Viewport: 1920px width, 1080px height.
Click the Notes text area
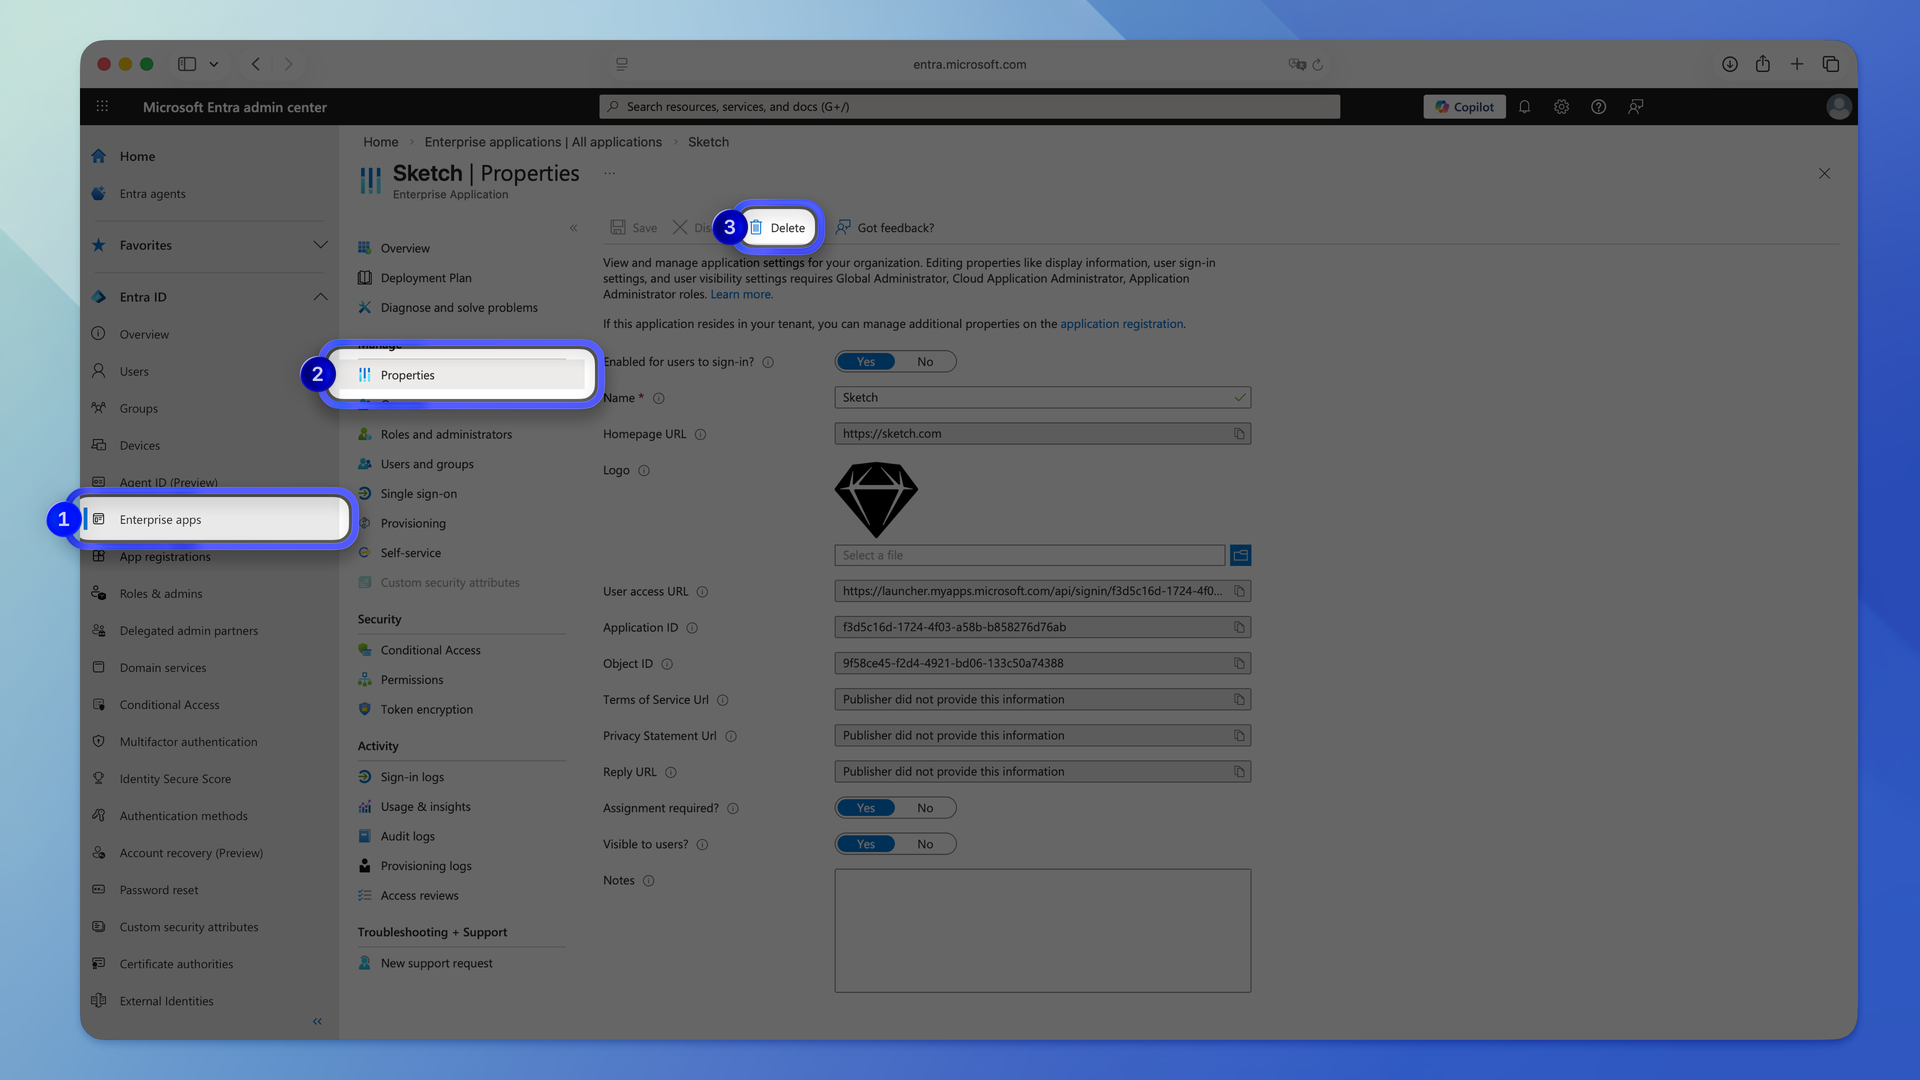[1042, 930]
